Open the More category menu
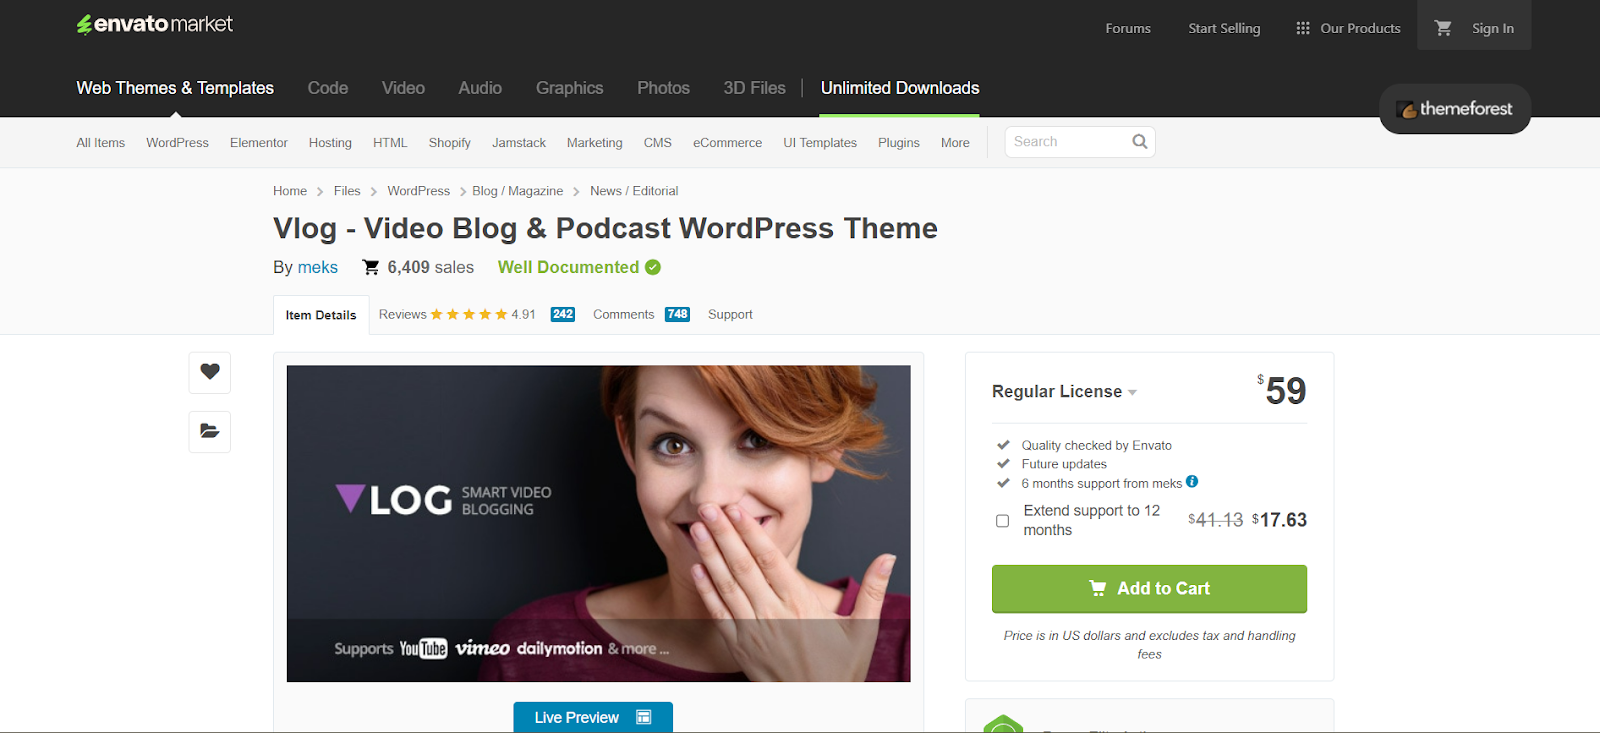The image size is (1600, 733). pos(954,143)
